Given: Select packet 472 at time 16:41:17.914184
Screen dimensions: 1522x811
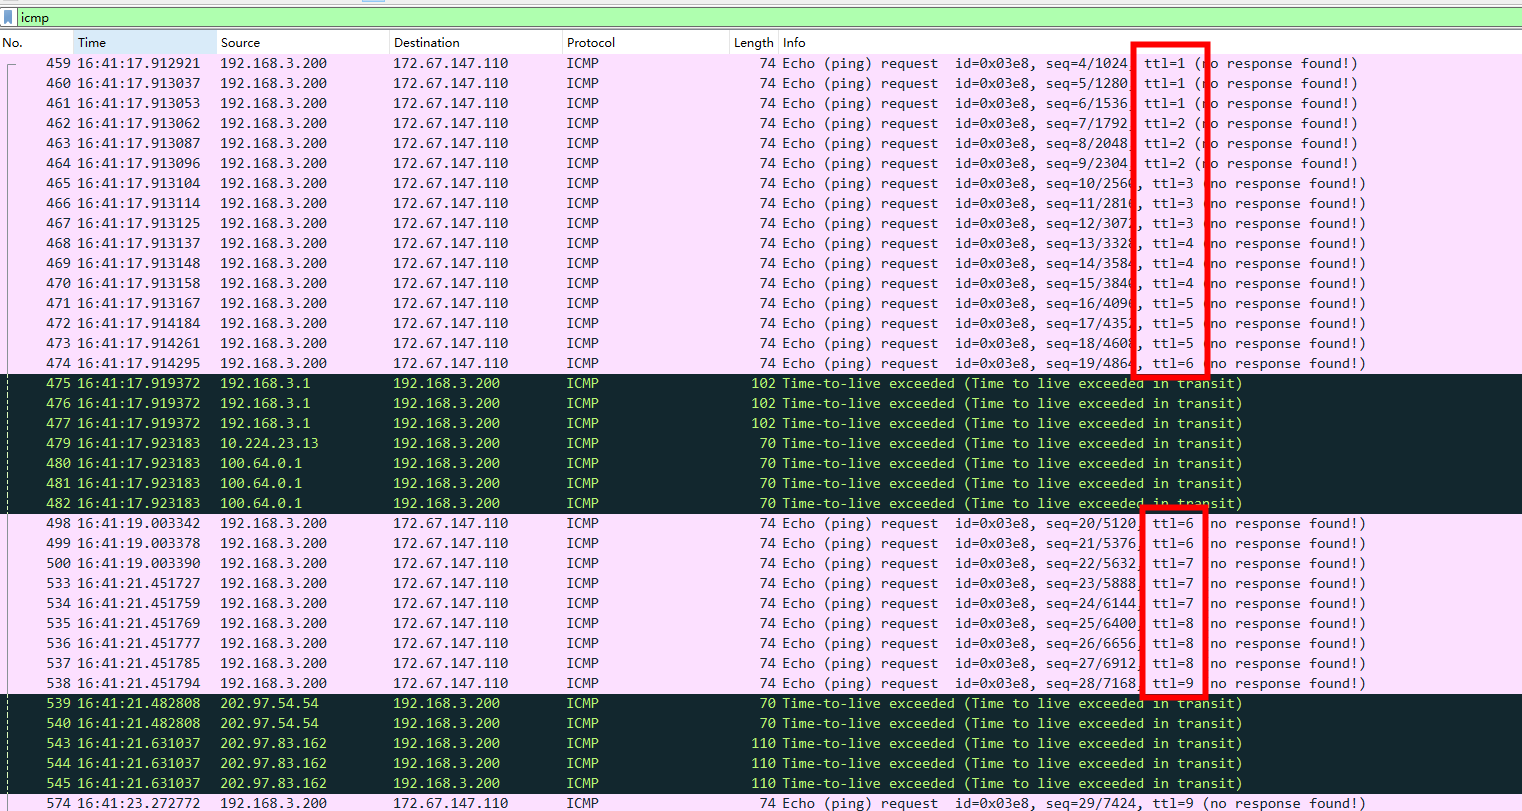Looking at the screenshot, I should click(761, 323).
